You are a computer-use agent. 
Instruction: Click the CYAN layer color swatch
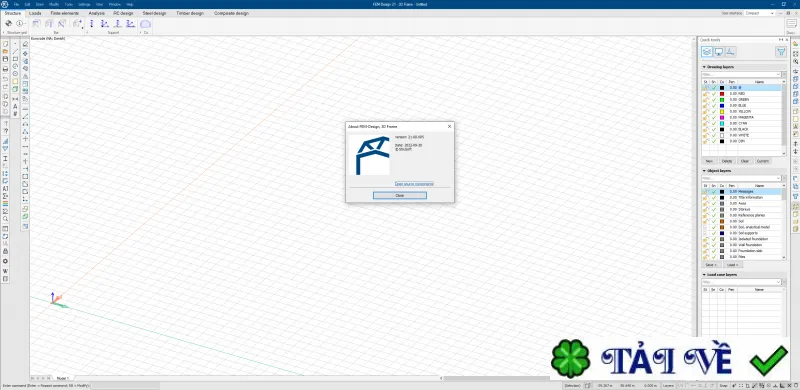point(722,123)
